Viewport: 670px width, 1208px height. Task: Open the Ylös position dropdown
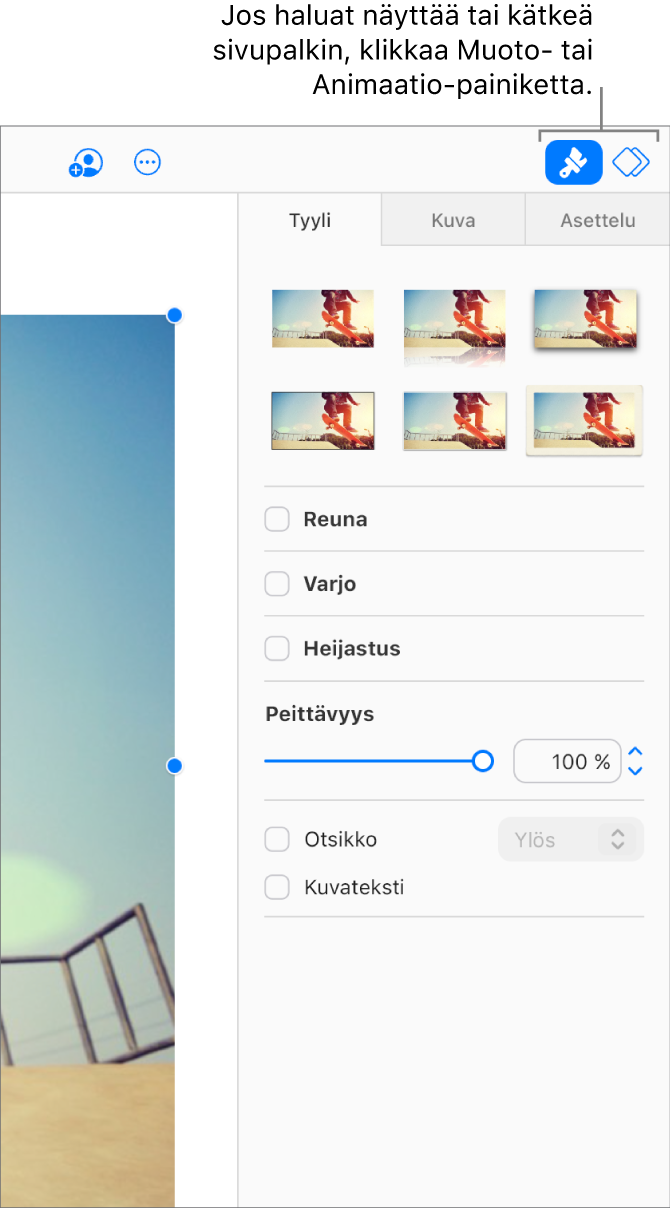(571, 840)
